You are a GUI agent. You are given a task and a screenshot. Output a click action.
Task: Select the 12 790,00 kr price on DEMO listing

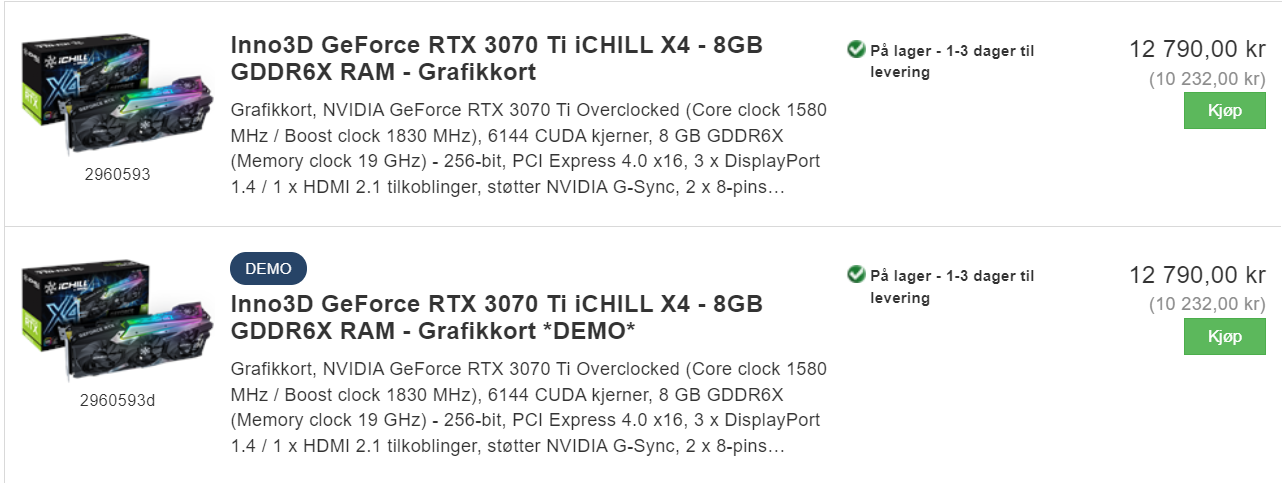[x=1197, y=275]
